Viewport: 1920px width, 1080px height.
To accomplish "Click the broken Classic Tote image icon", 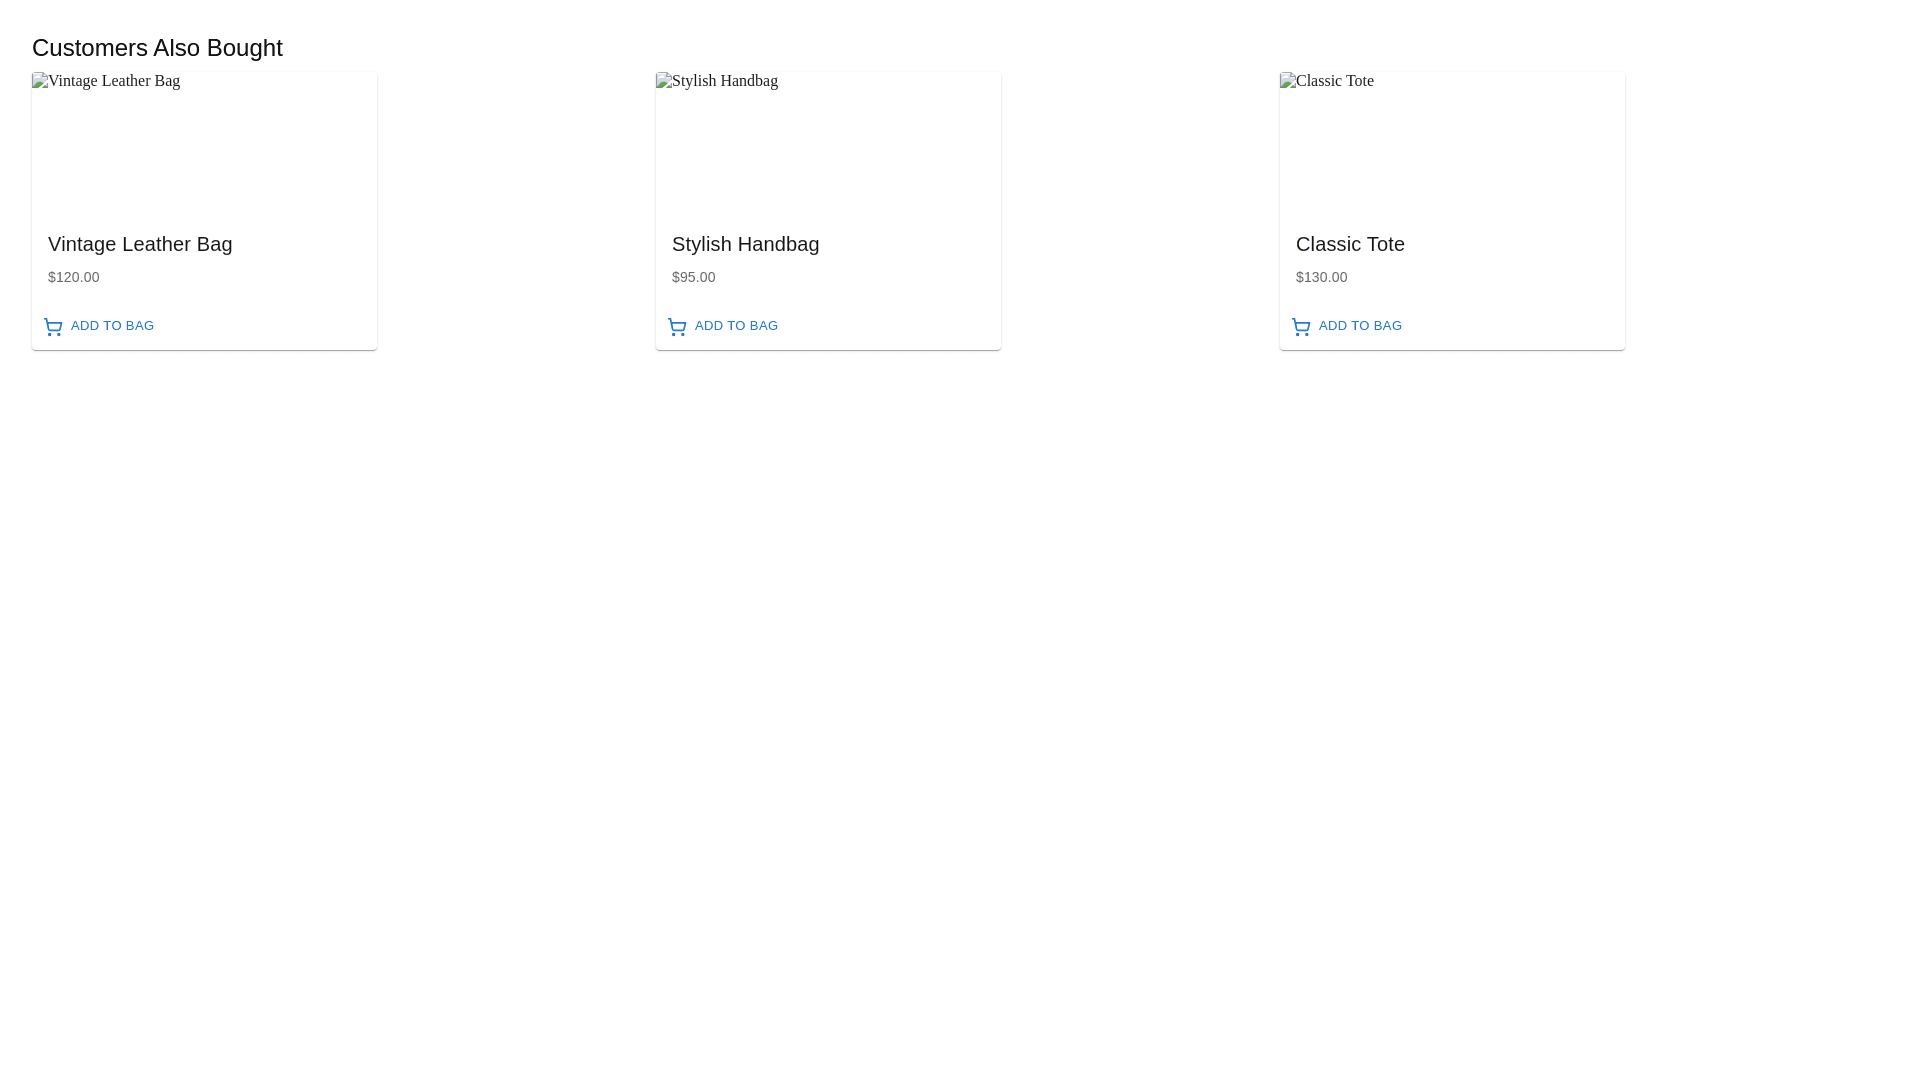I will [1288, 81].
